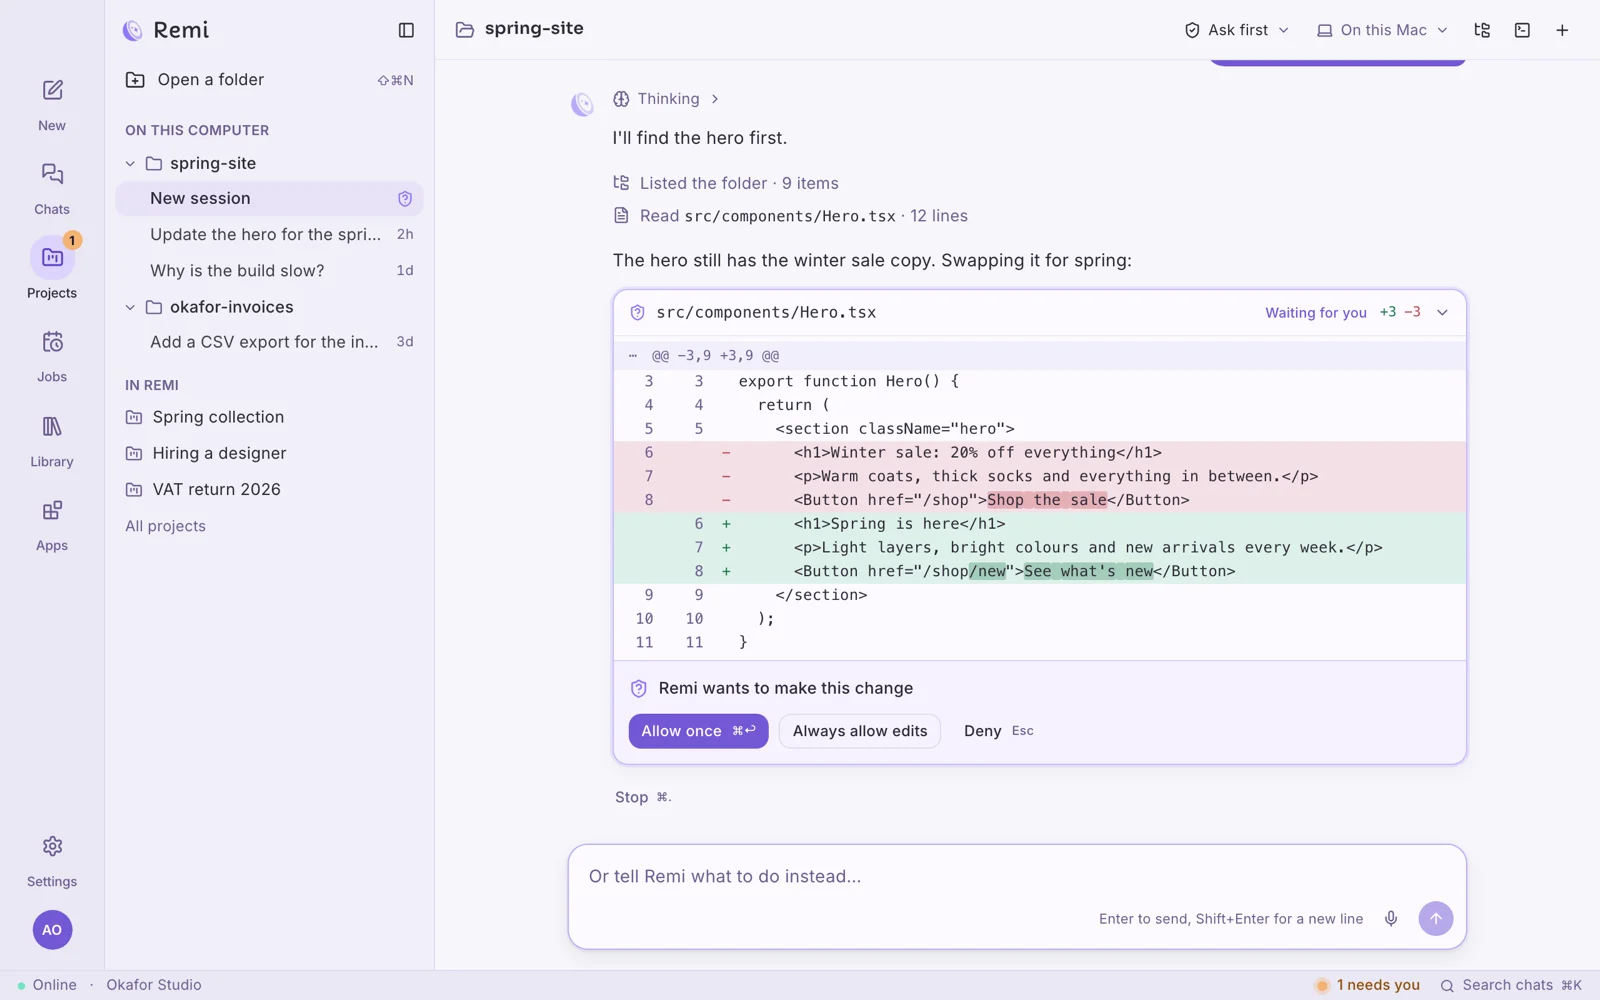1600x1000 pixels.
Task: Open the Jobs section
Action: 52,356
